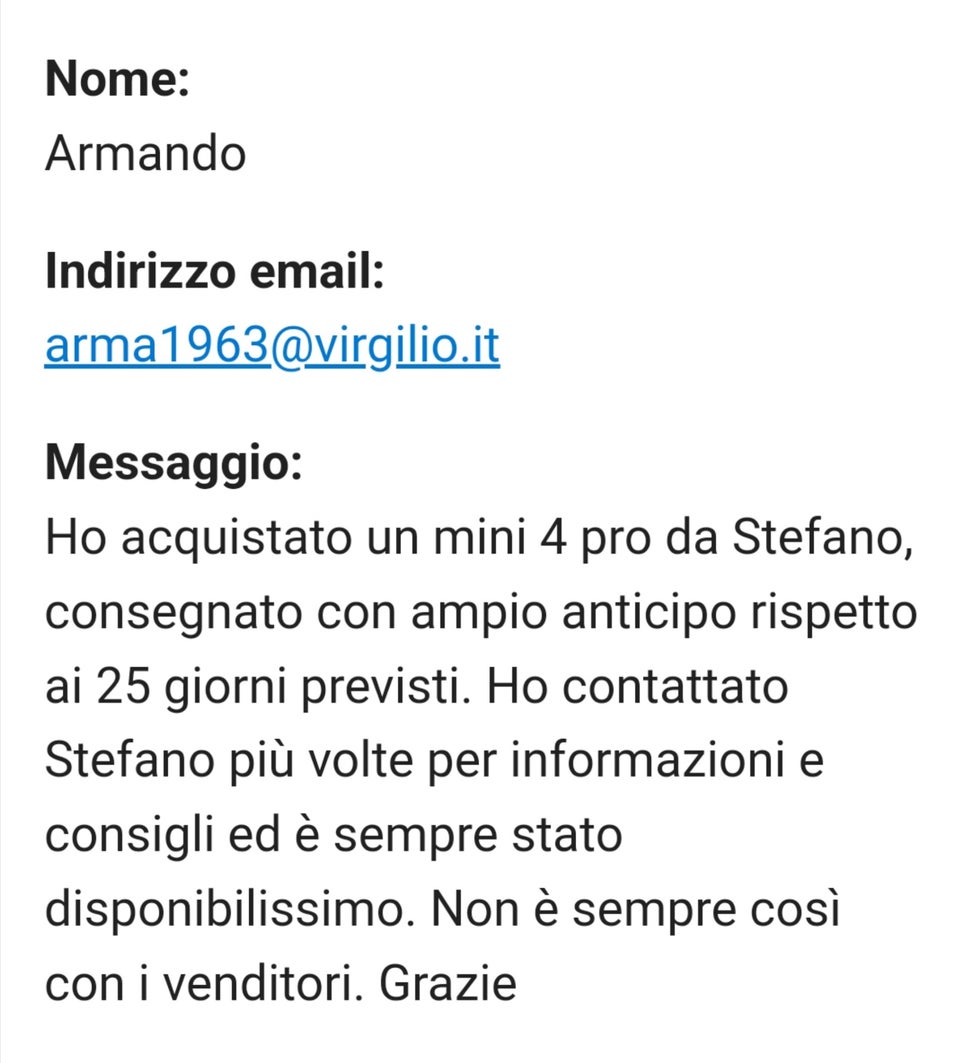Click the phrase 'Non è sempre così'
Image resolution: width=970 pixels, height=1063 pixels.
[636, 909]
